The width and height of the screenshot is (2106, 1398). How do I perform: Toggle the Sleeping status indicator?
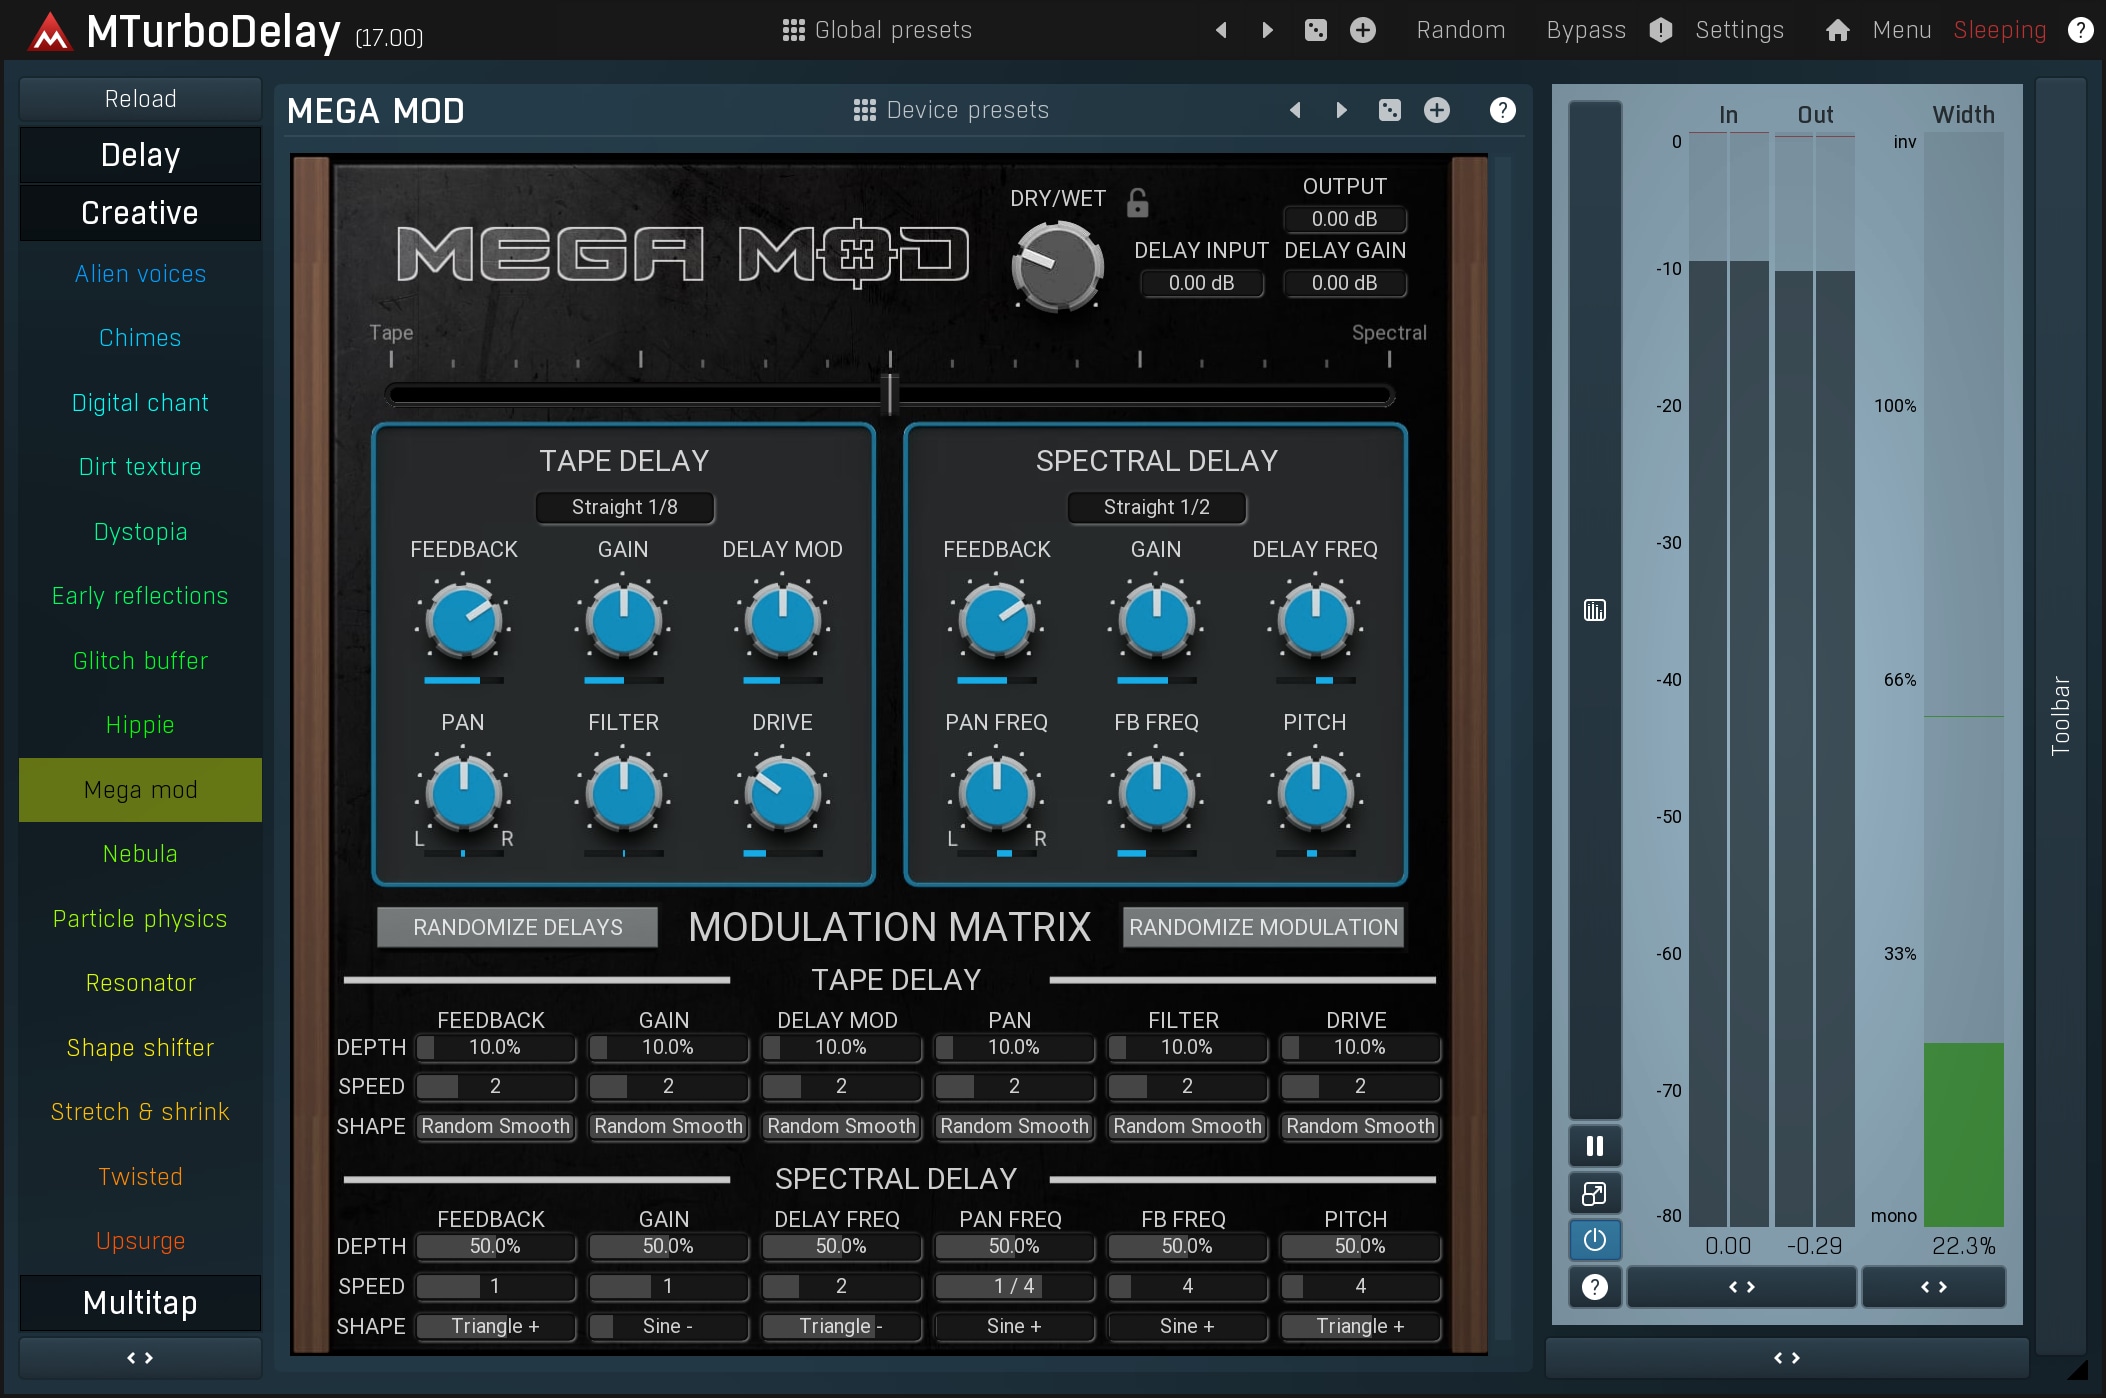[1999, 30]
